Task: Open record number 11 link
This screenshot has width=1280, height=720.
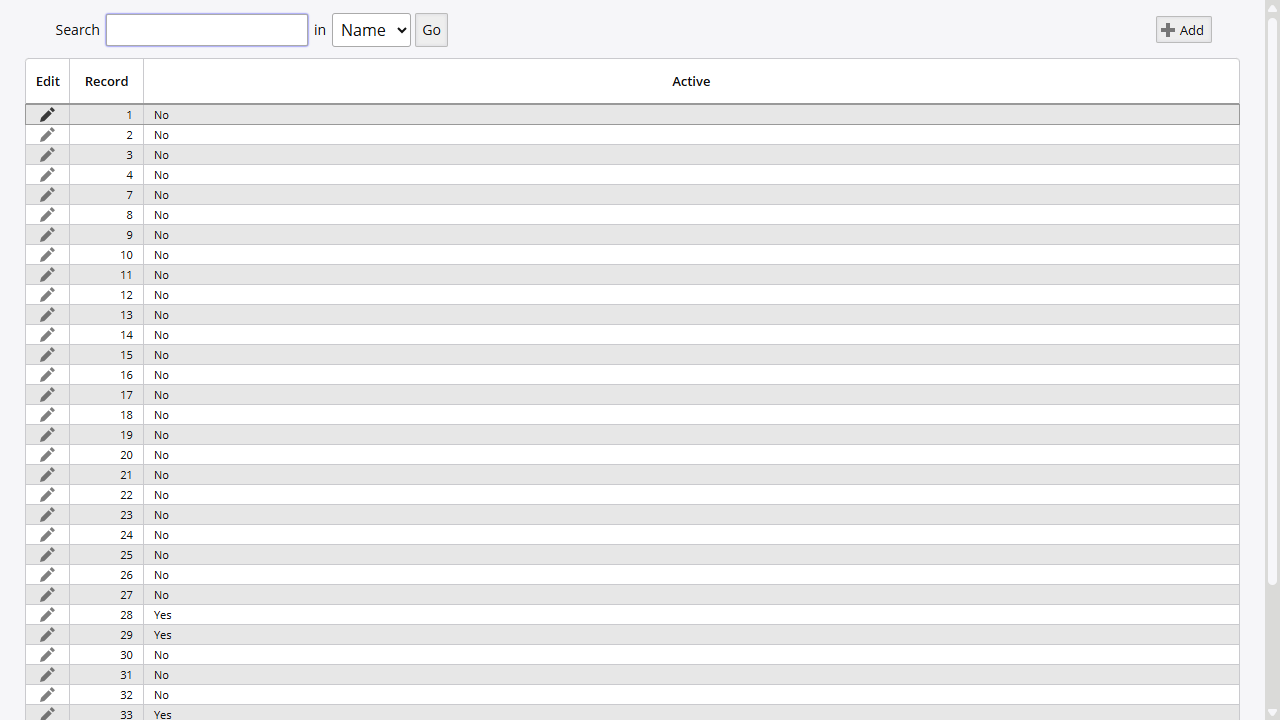Action: click(x=126, y=275)
